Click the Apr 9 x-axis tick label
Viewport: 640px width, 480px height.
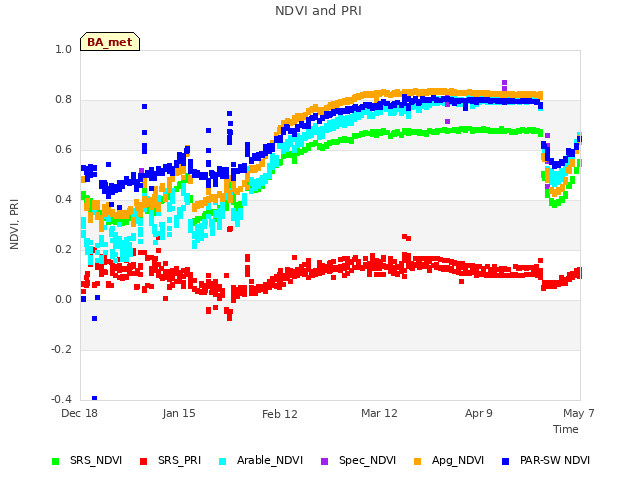(x=479, y=413)
